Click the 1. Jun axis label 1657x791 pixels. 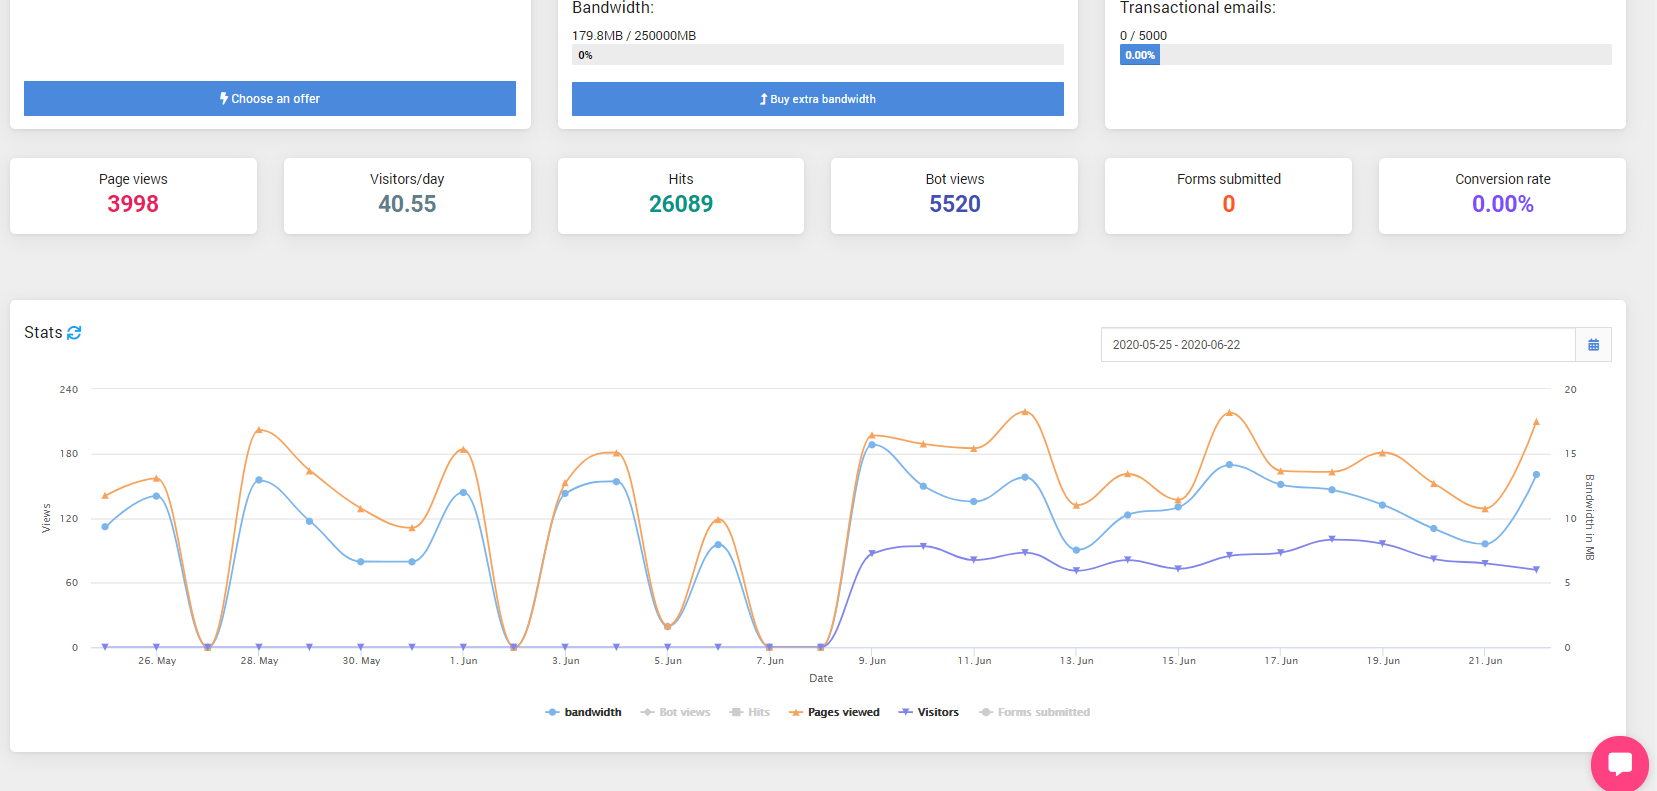tap(463, 661)
